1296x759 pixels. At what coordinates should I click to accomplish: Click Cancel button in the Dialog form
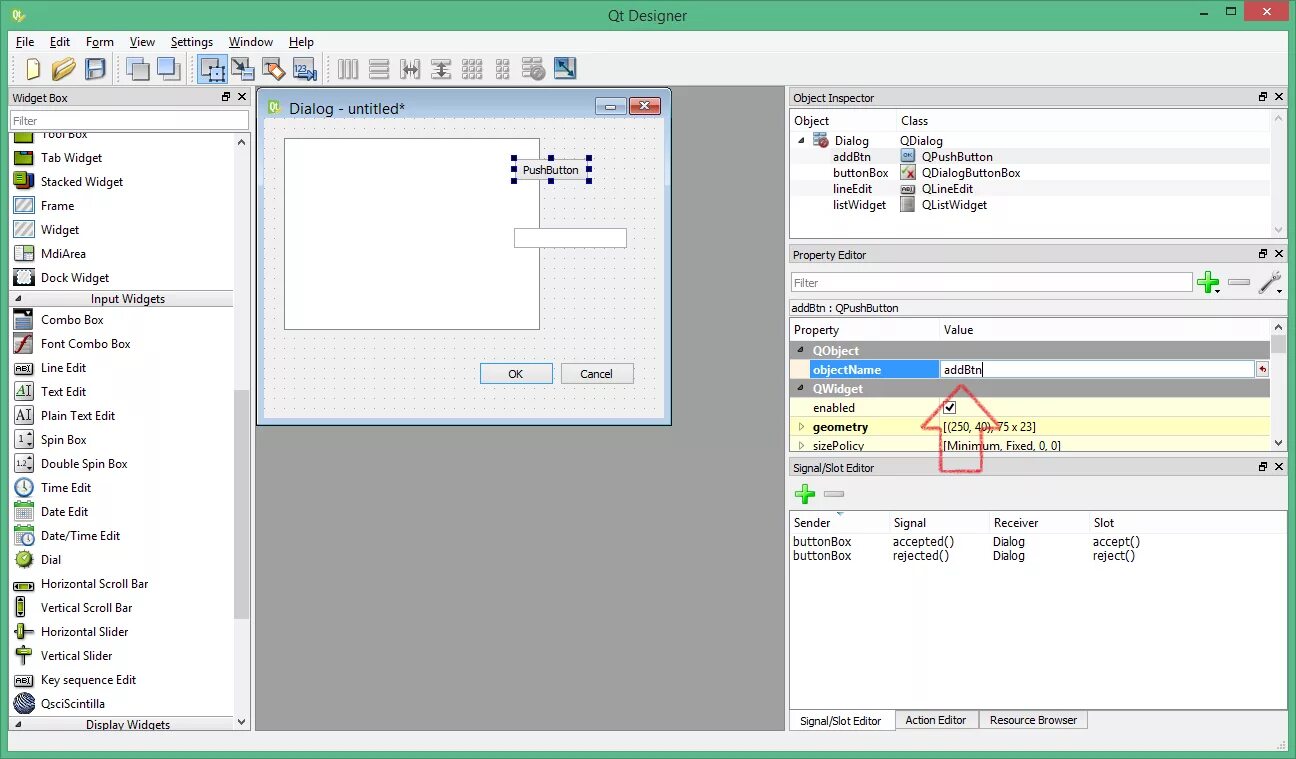[597, 374]
